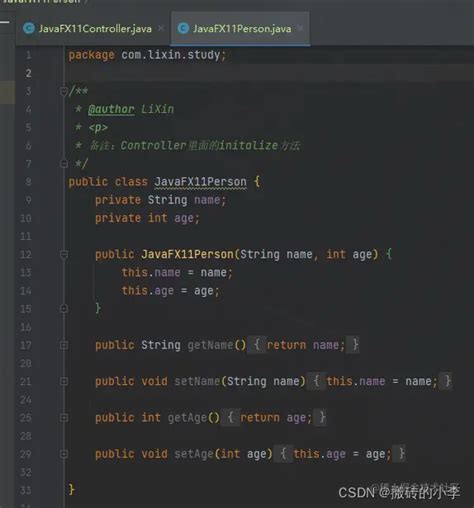Collapse comment fold end marker at line 7

64,164
